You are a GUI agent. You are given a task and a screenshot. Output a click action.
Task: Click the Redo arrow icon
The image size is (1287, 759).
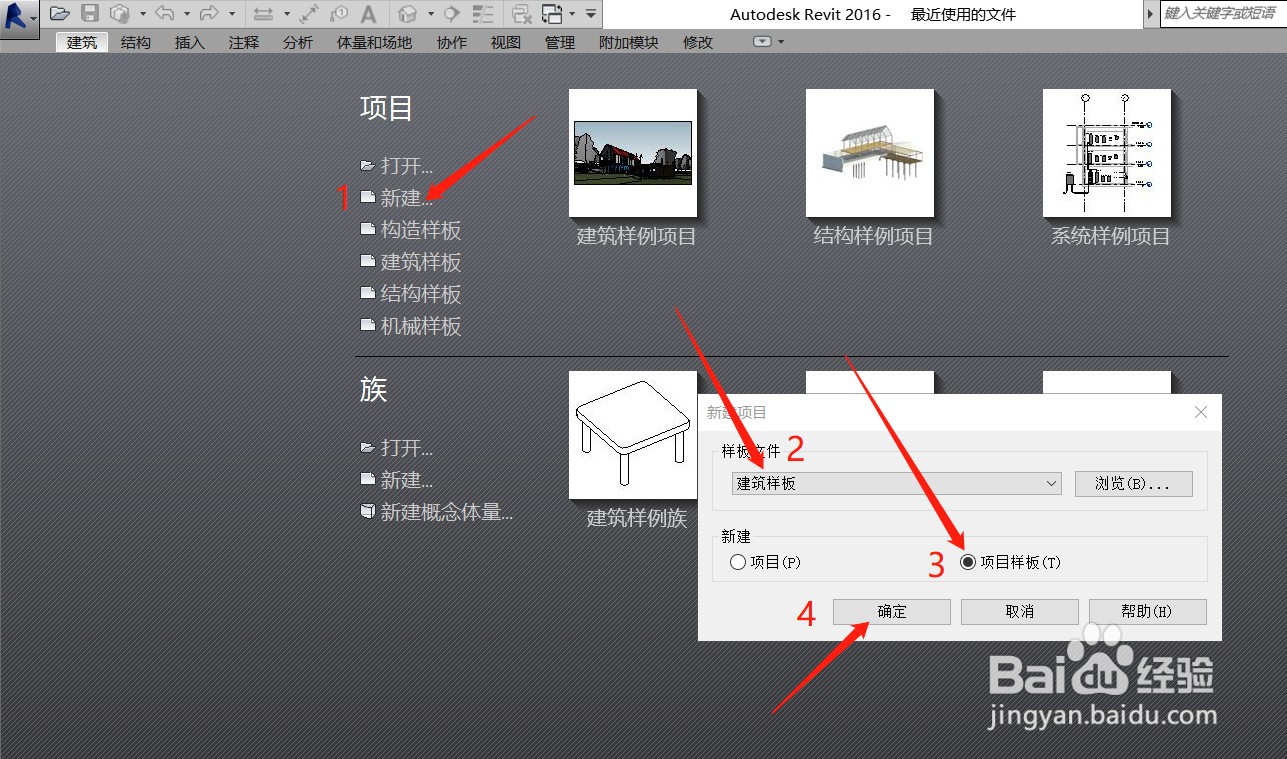click(x=209, y=13)
